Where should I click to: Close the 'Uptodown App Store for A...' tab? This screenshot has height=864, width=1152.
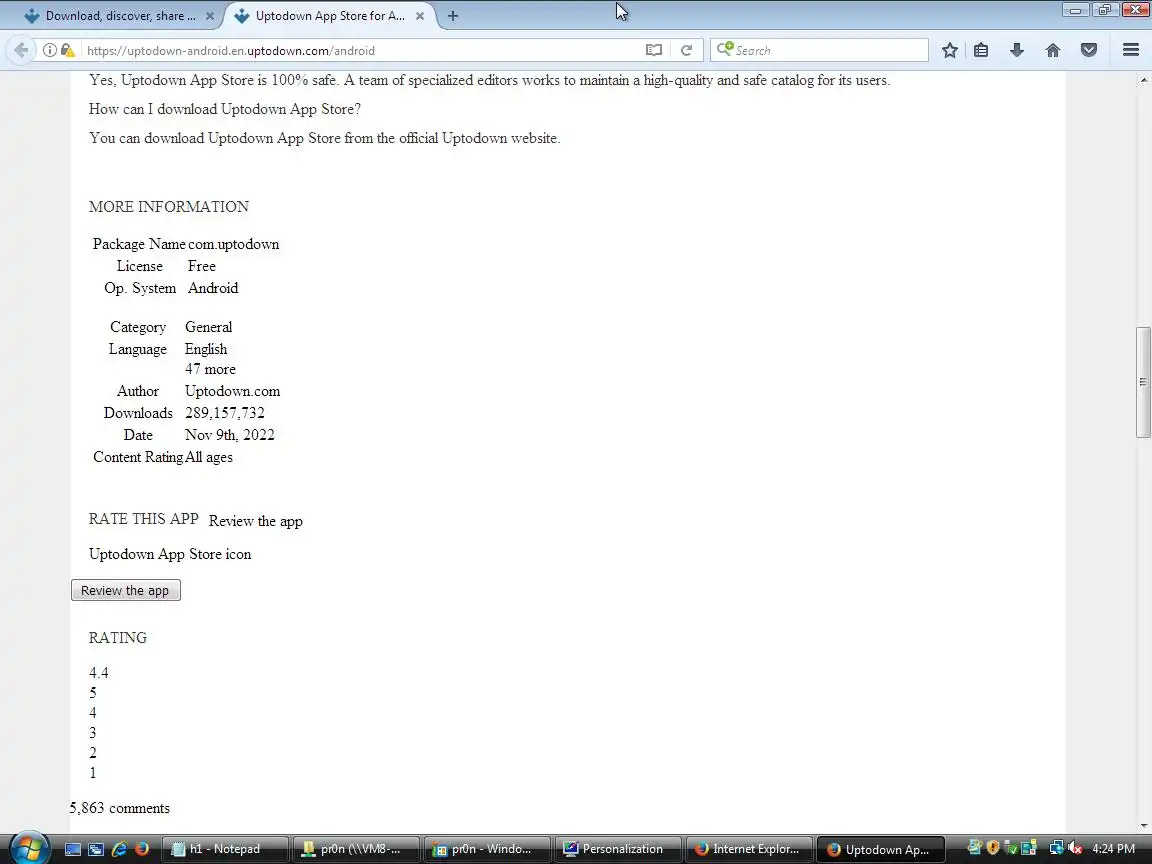420,15
